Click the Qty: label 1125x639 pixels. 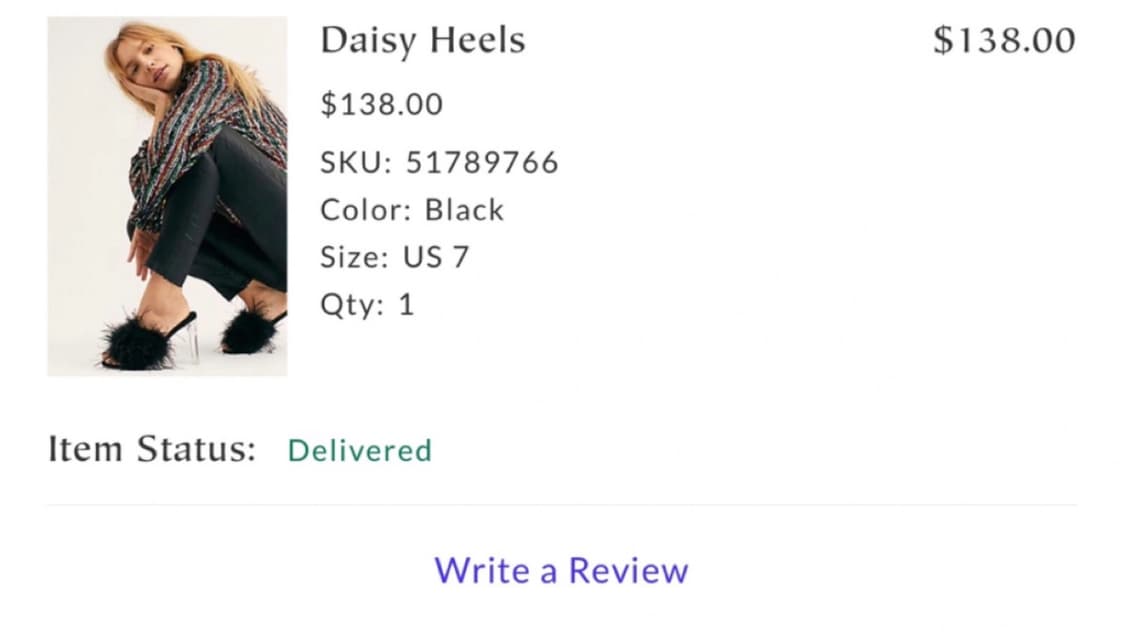(x=351, y=304)
